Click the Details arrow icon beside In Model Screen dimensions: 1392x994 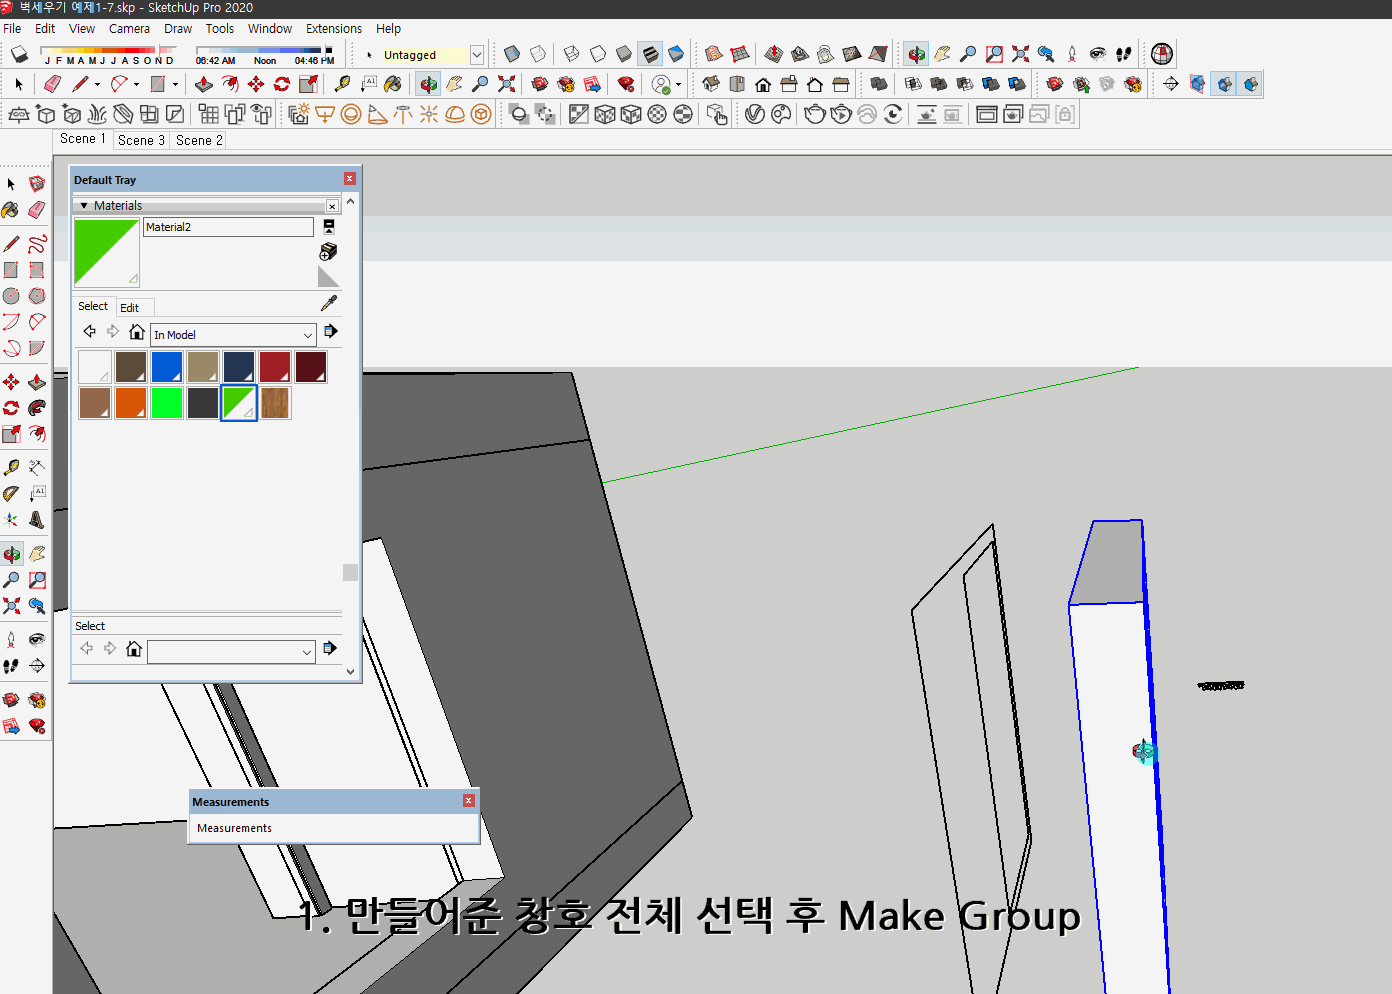[x=330, y=331]
